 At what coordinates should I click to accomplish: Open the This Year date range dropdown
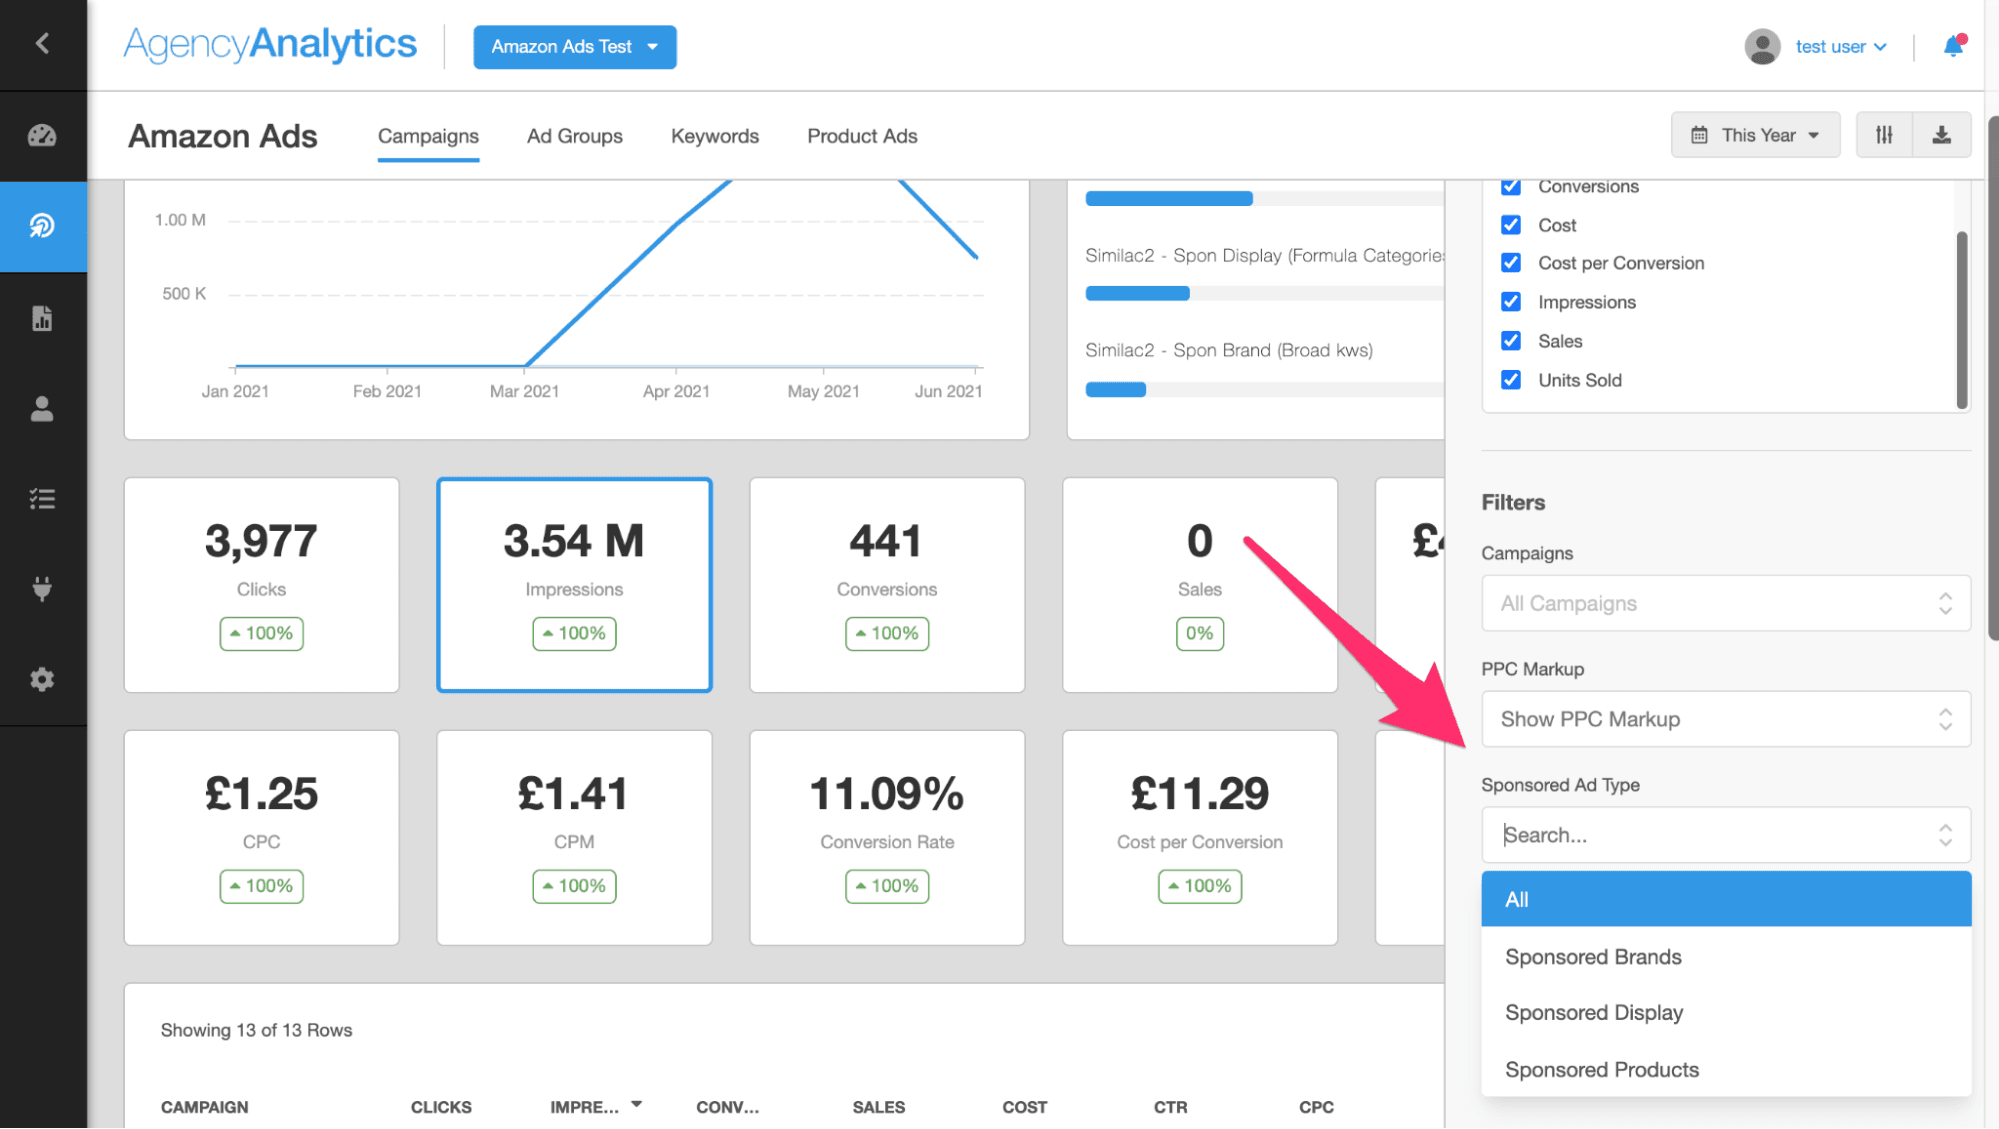(x=1755, y=134)
